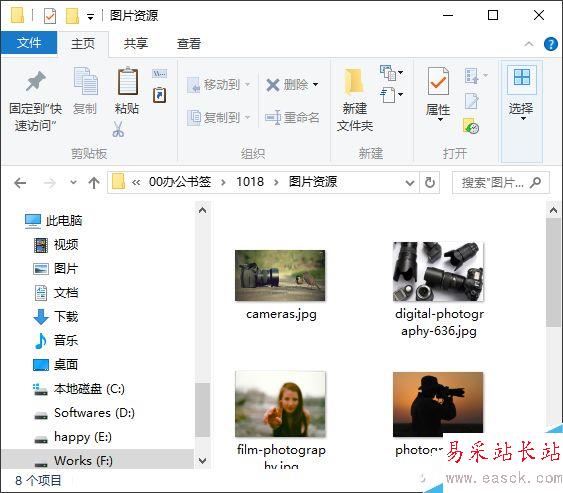Refresh the current folder
Viewport: 563px width, 493px height.
429,183
